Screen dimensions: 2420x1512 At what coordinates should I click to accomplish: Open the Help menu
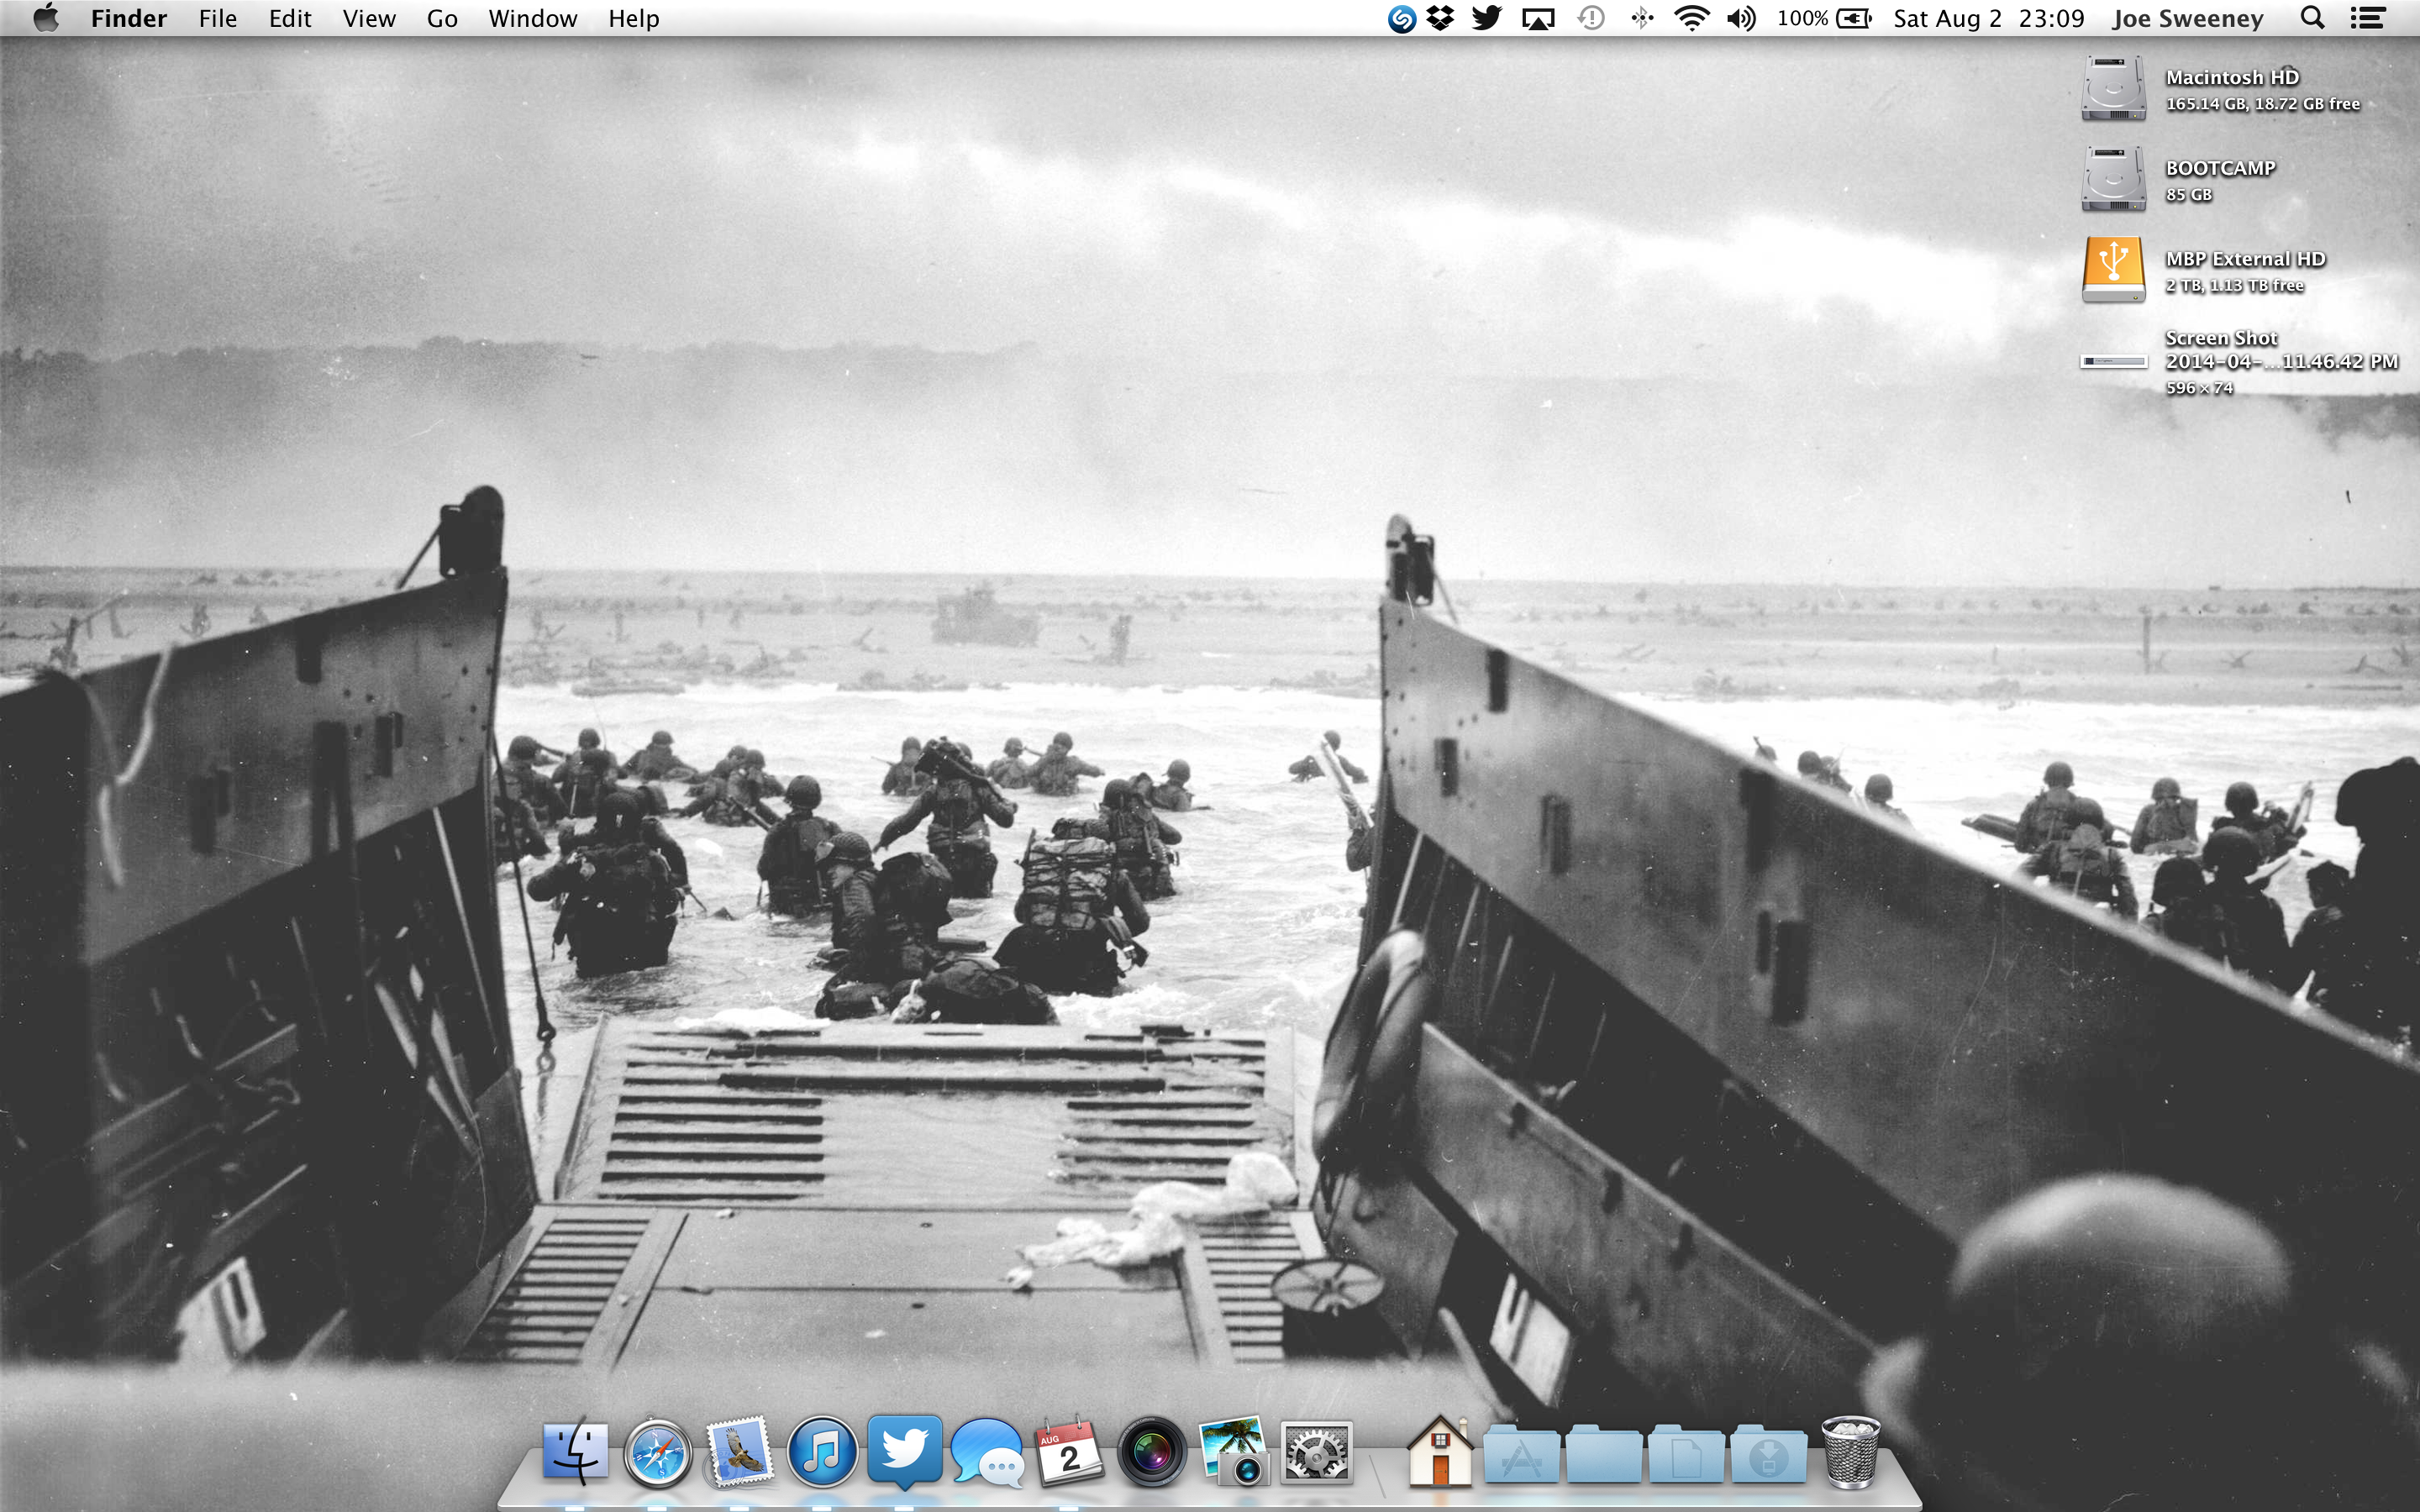pos(634,18)
